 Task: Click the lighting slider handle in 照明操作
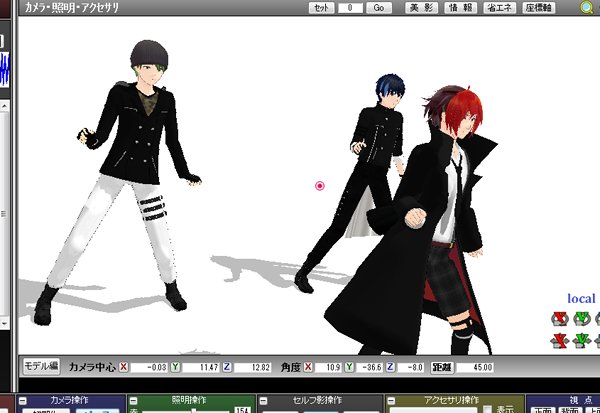(x=194, y=411)
